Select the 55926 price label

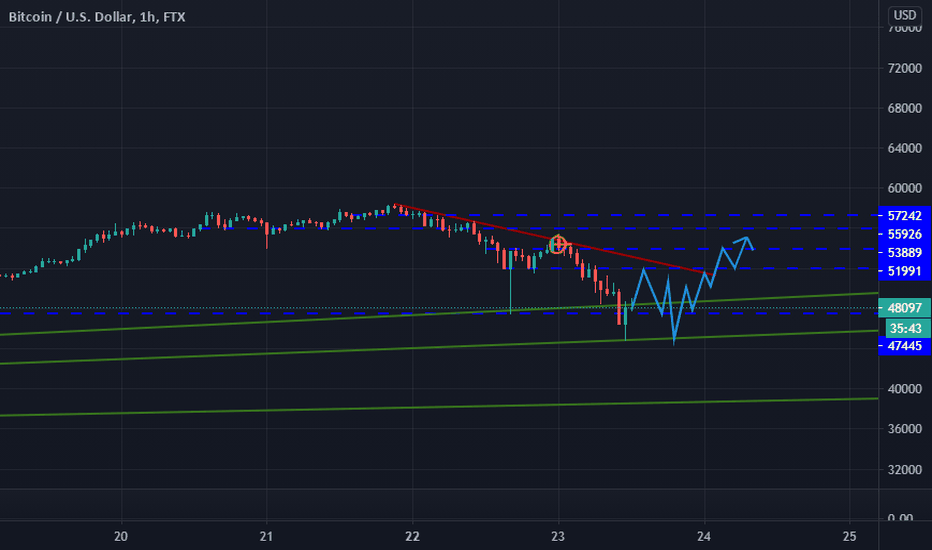(904, 234)
